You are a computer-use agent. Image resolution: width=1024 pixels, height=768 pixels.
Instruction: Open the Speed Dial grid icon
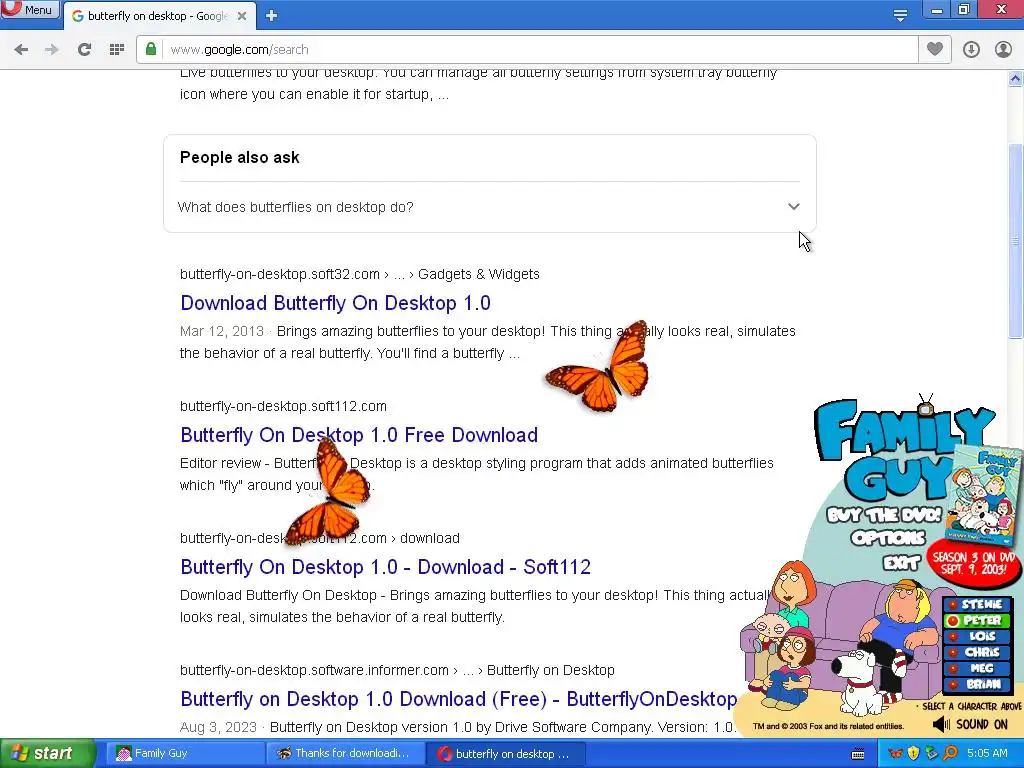[x=117, y=50]
